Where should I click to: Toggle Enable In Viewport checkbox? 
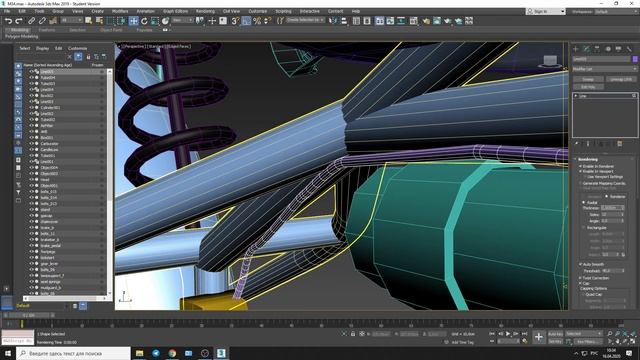click(x=580, y=171)
